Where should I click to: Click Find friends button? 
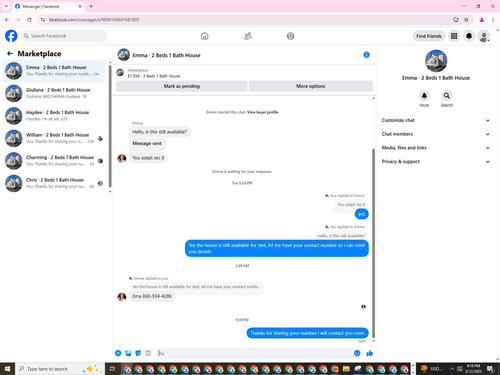pos(429,36)
